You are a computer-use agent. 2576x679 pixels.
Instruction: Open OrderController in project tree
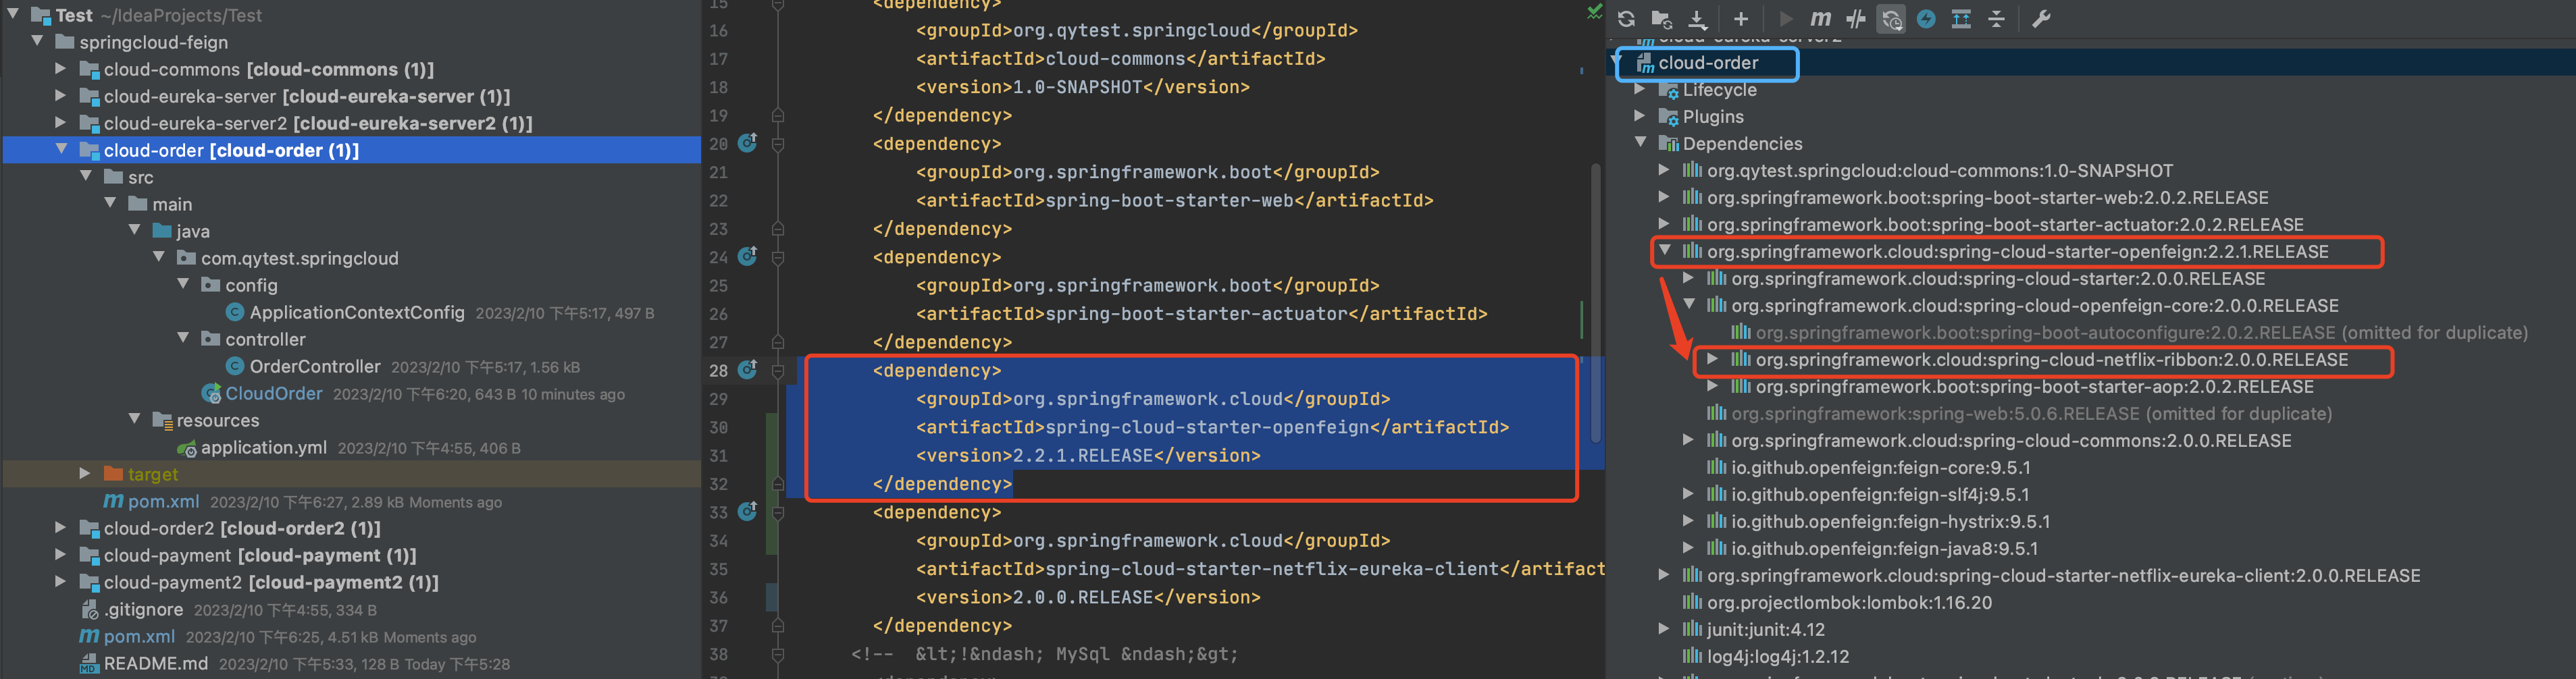[x=315, y=366]
